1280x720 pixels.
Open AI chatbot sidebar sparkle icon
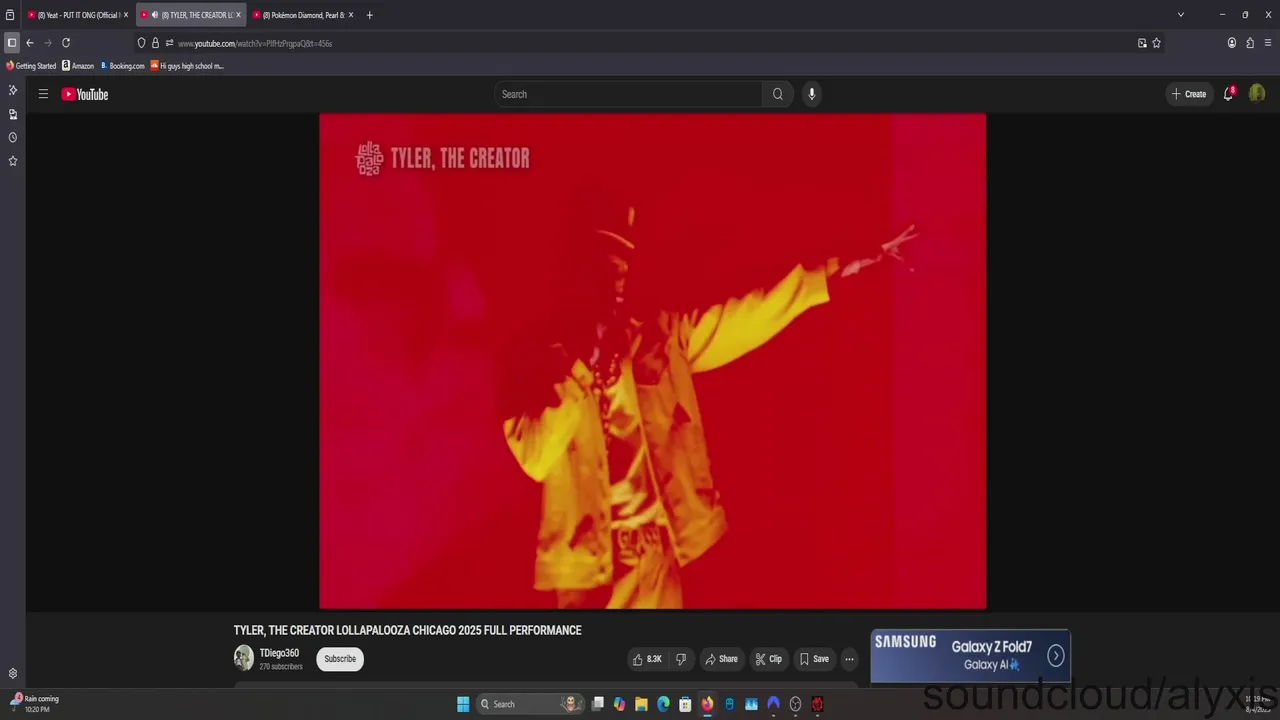coord(13,90)
